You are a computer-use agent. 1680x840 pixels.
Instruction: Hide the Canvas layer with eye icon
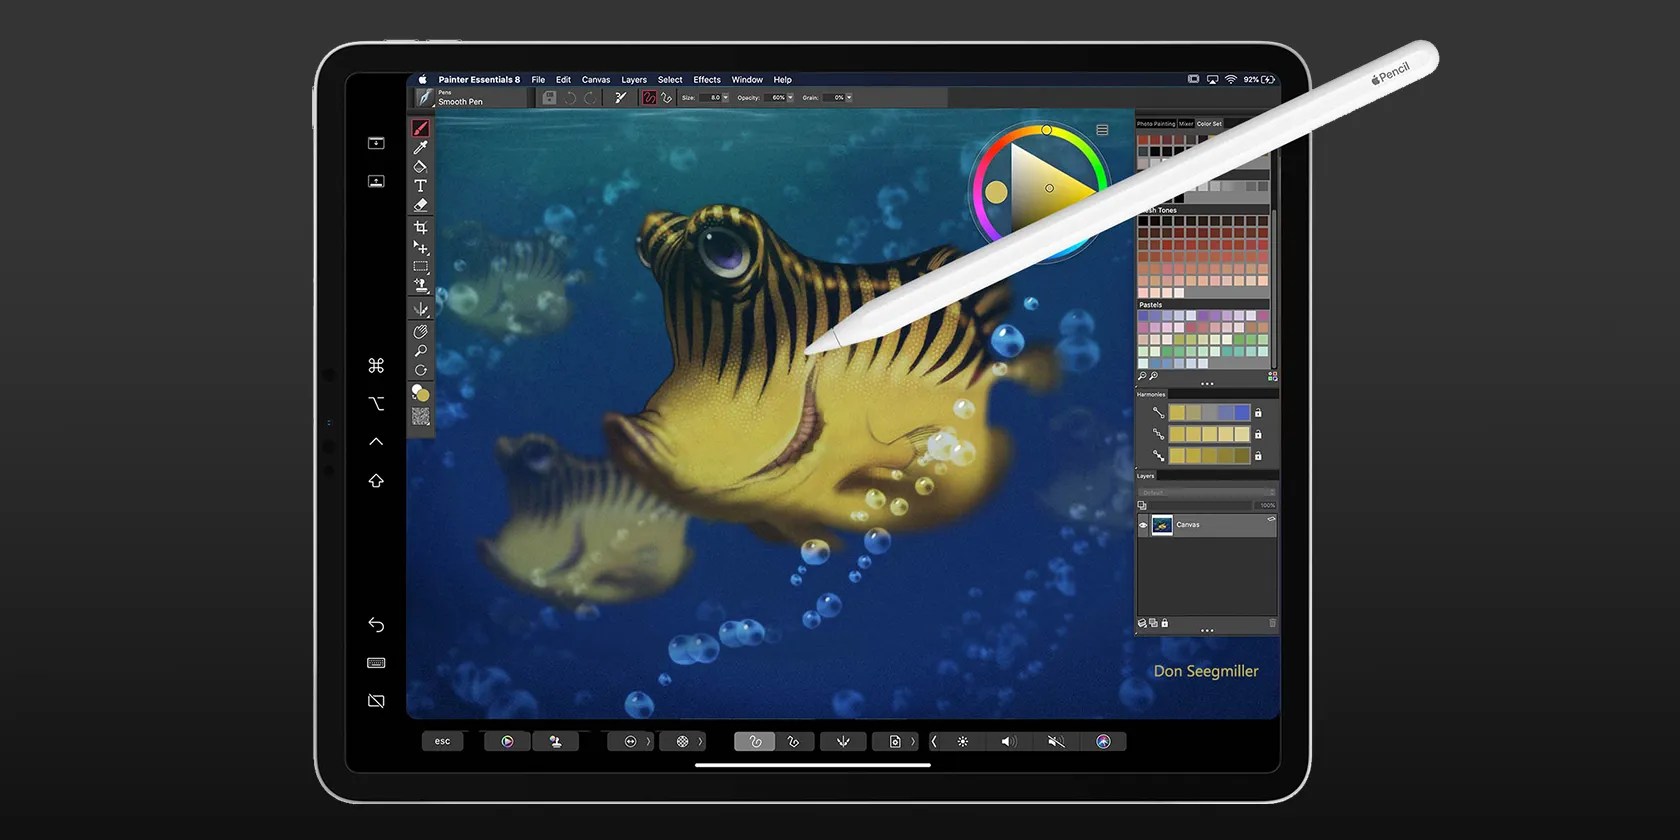point(1143,525)
